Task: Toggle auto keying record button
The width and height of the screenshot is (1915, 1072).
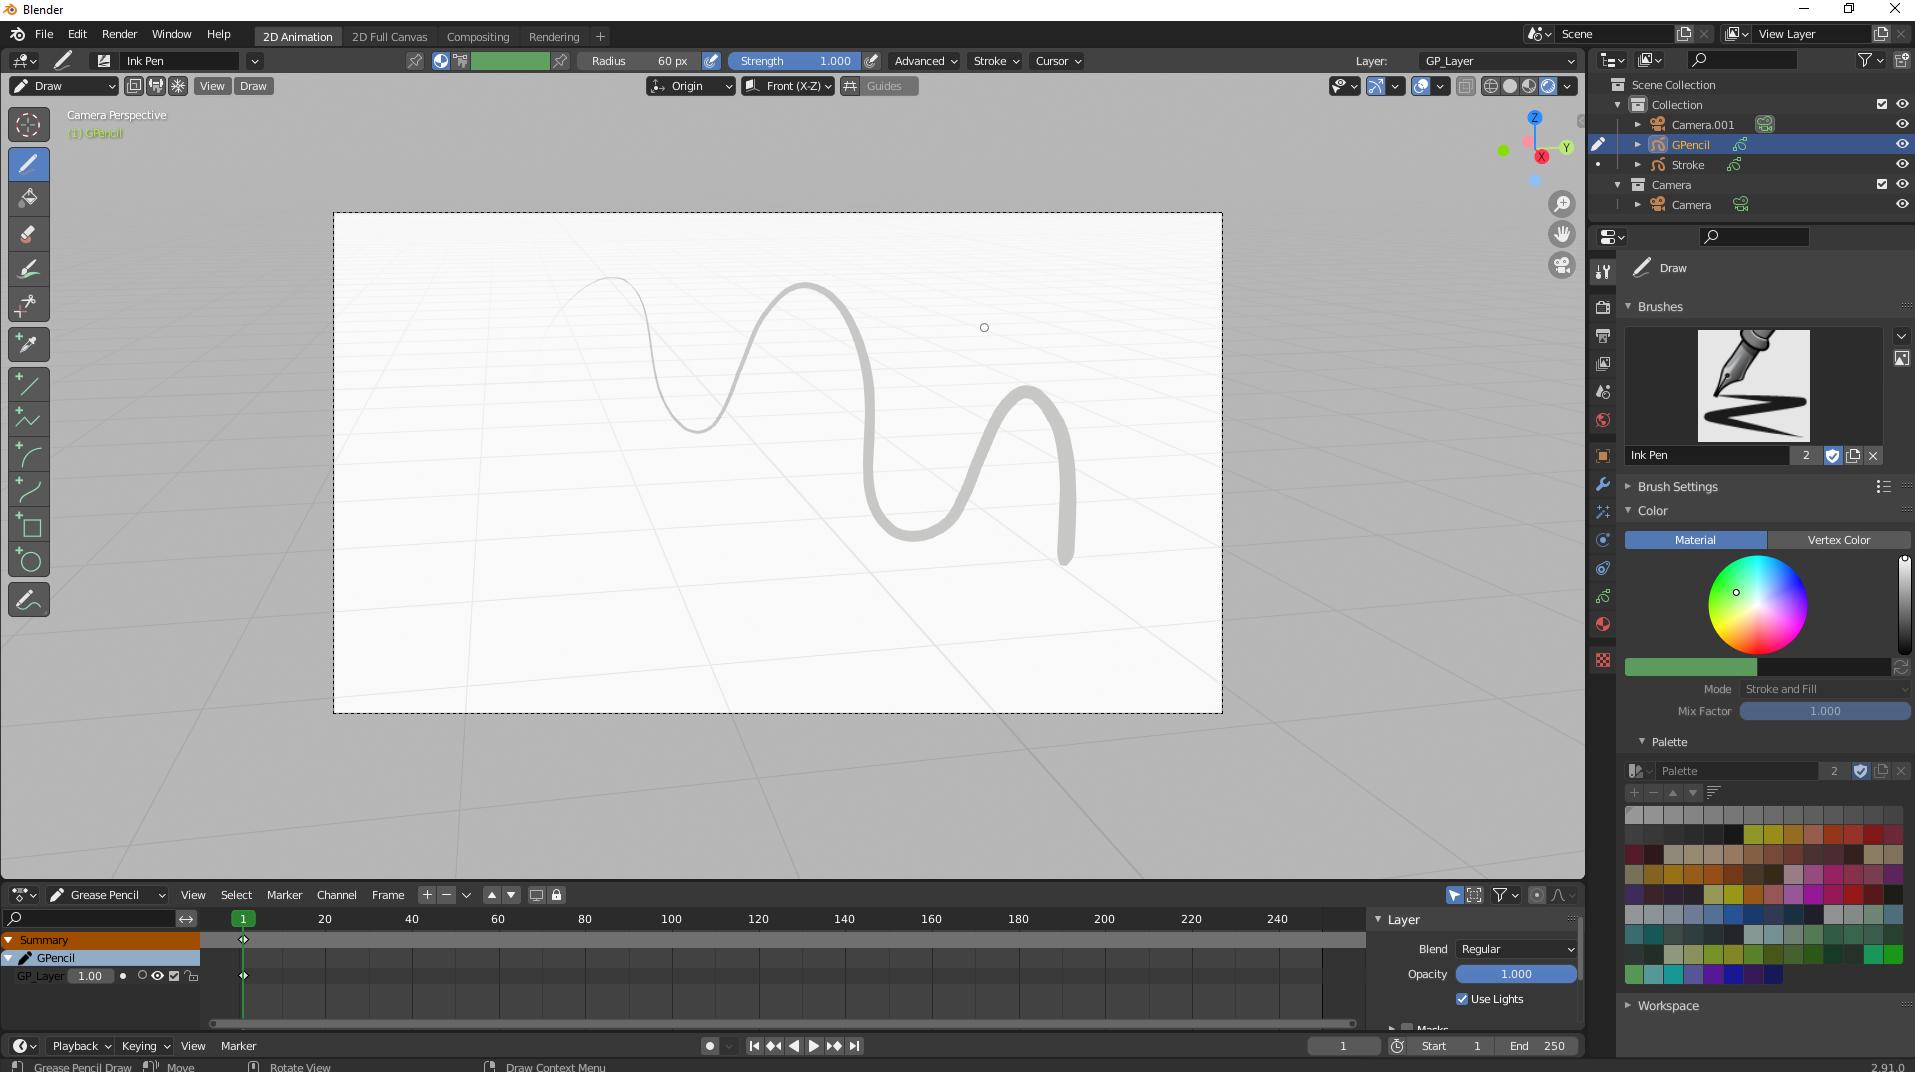Action: 710,1046
